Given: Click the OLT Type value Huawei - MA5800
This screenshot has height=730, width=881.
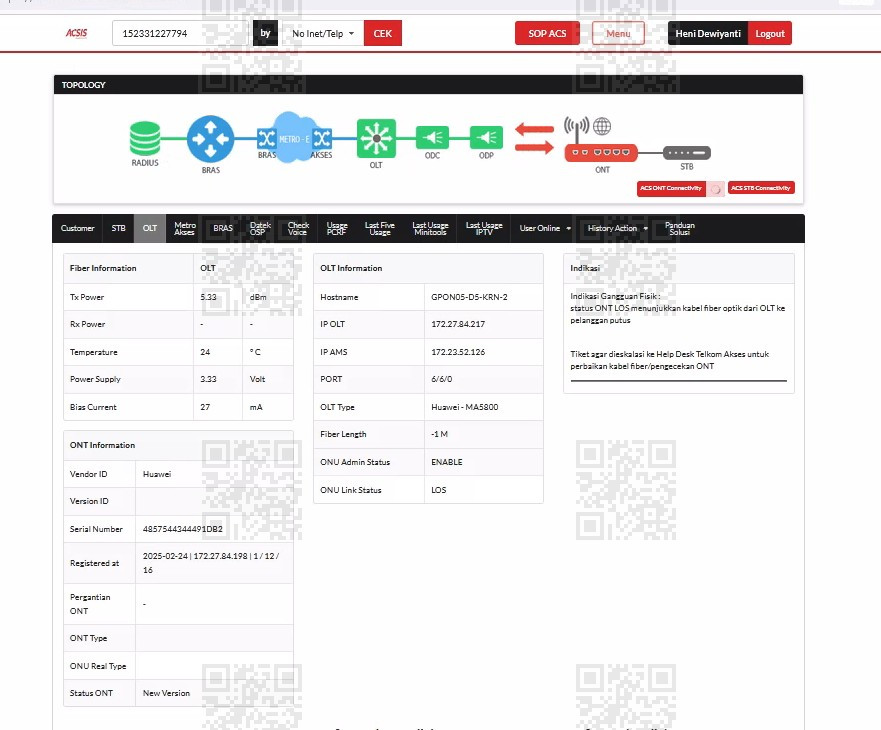Looking at the screenshot, I should (465, 407).
